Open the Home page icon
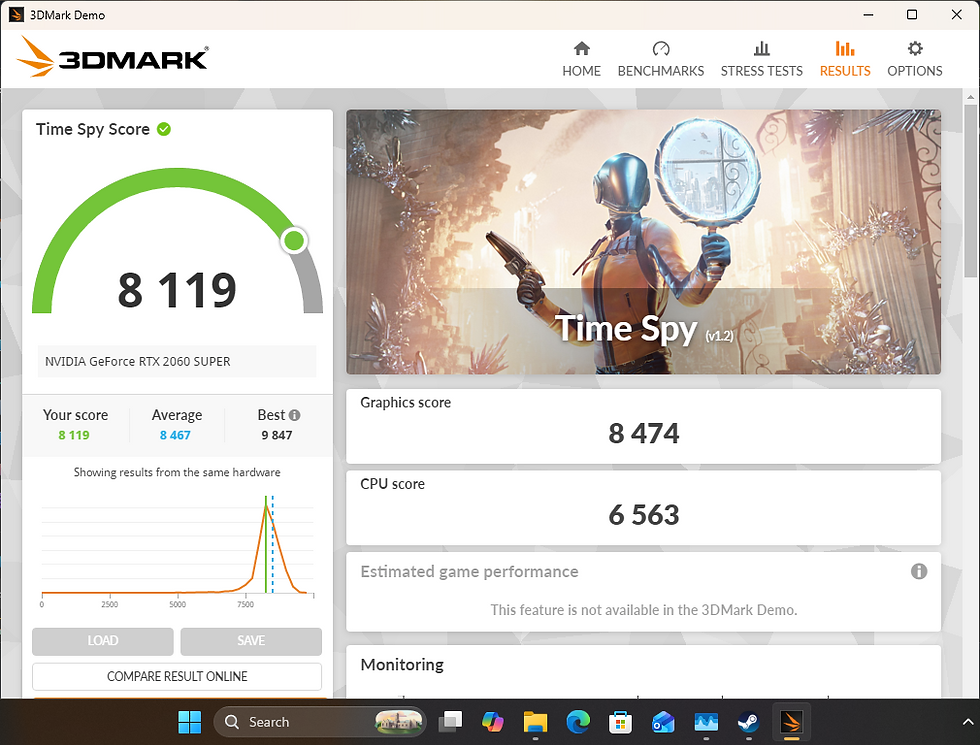This screenshot has height=745, width=980. point(581,49)
